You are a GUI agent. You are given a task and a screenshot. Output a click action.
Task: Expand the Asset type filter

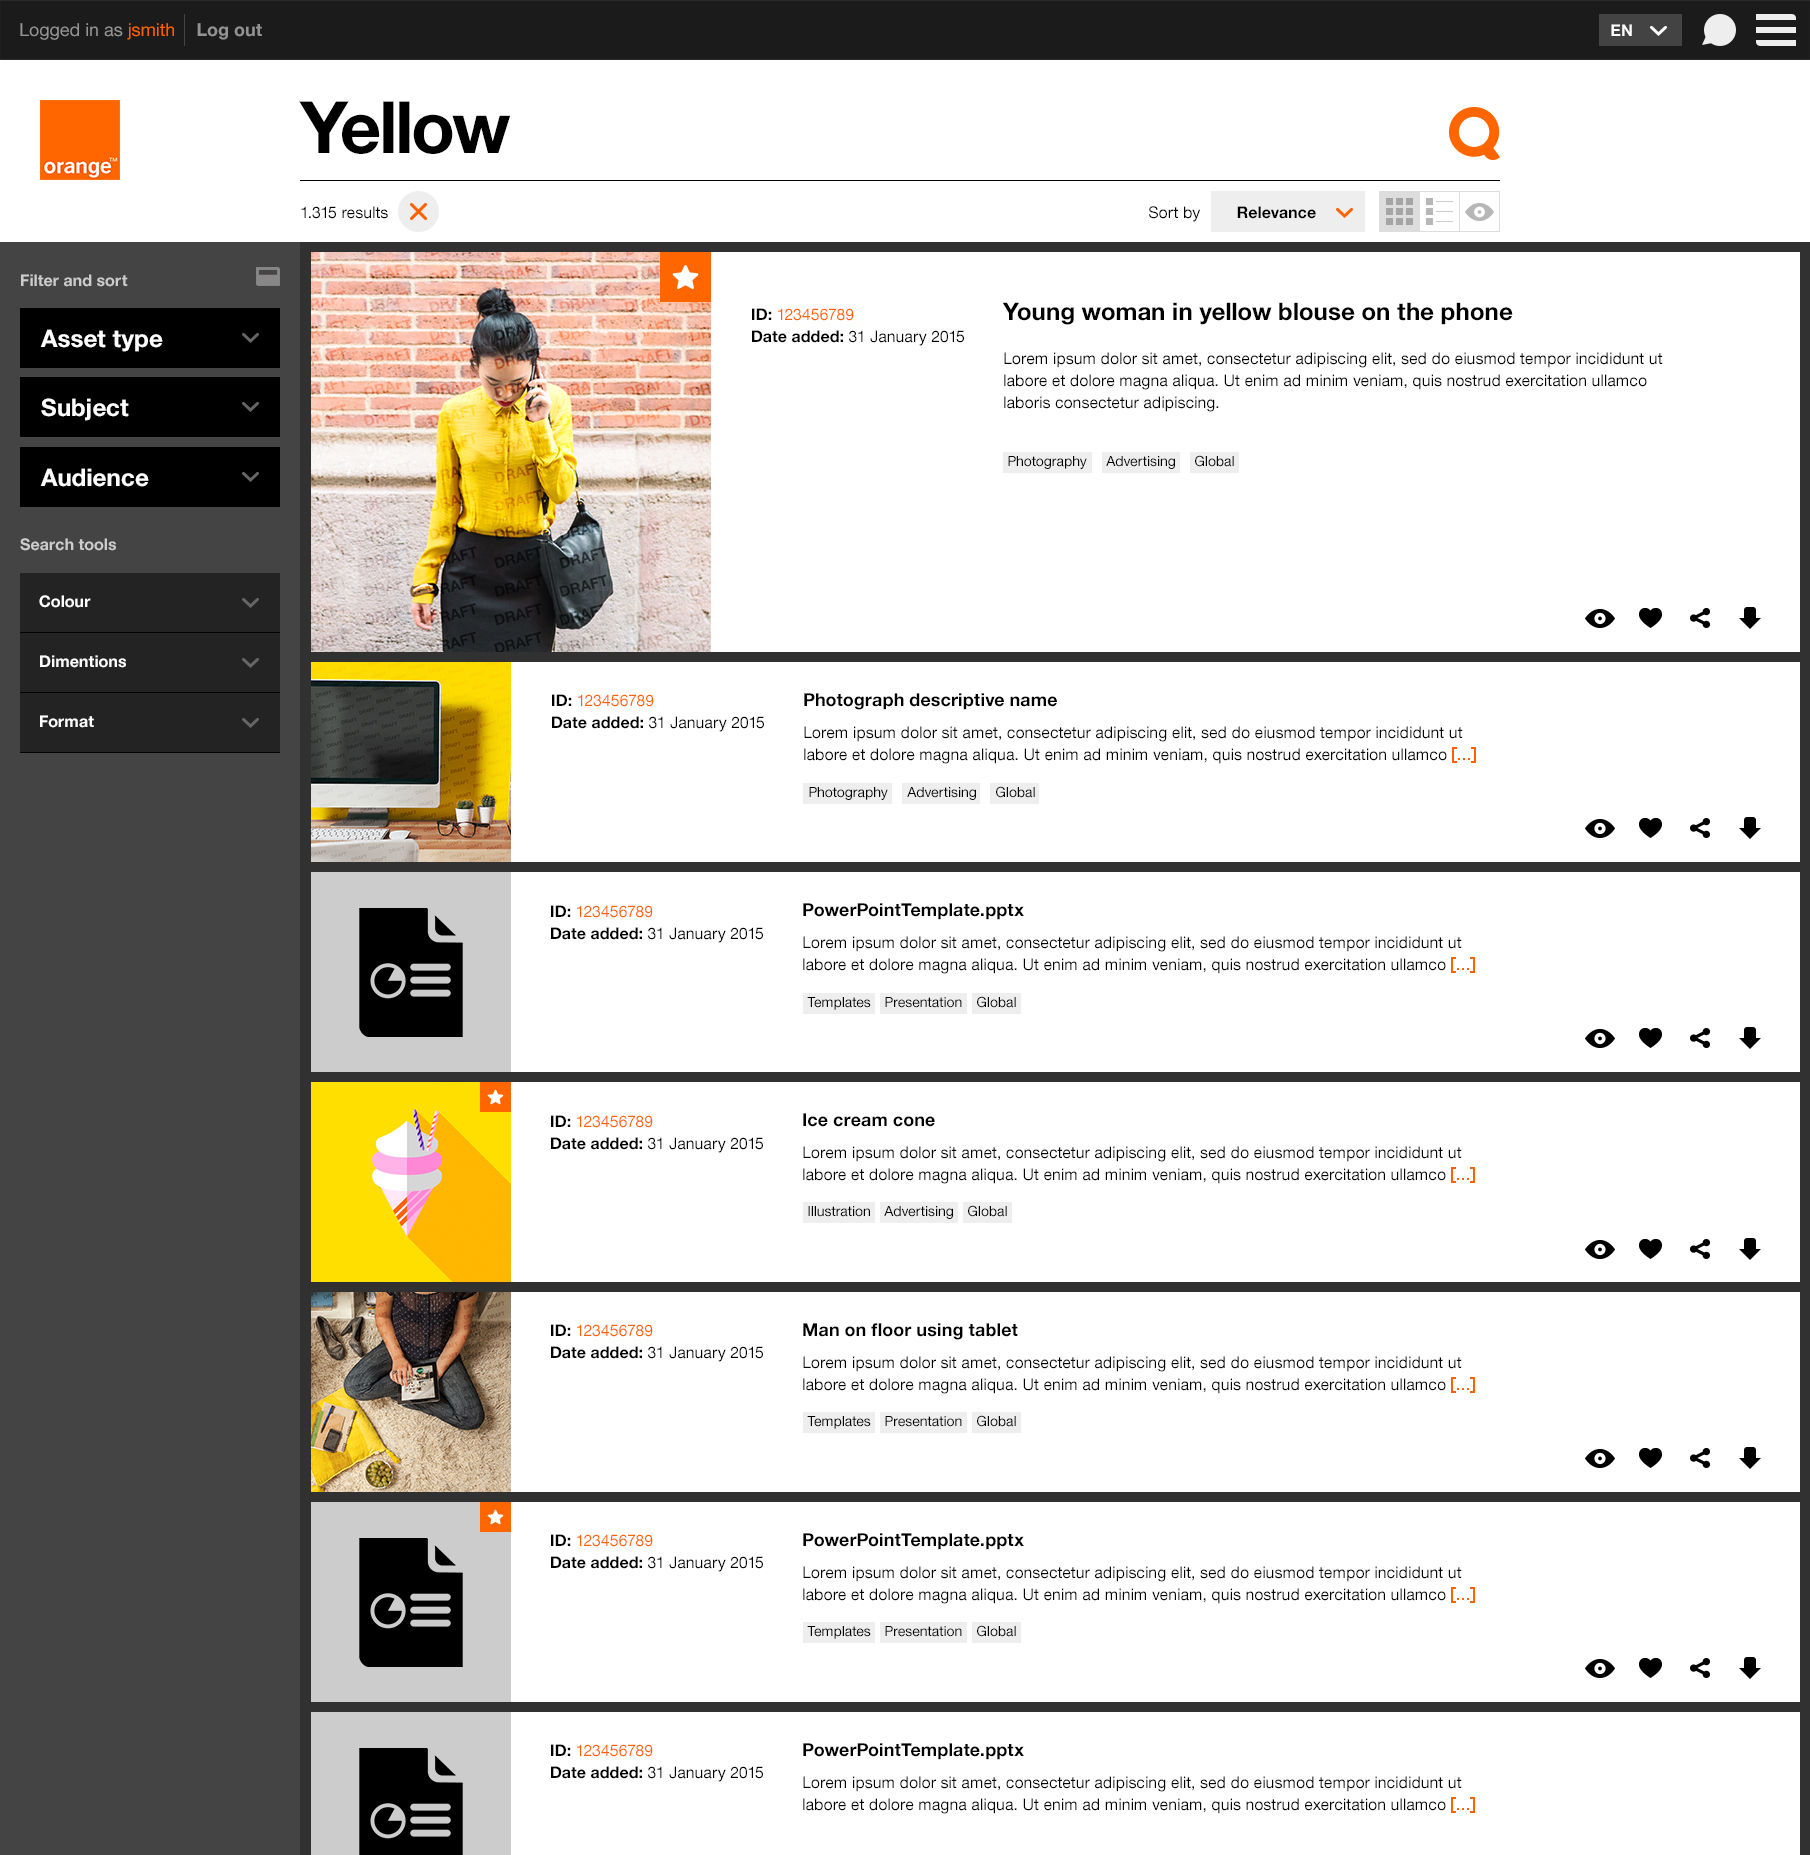(150, 339)
